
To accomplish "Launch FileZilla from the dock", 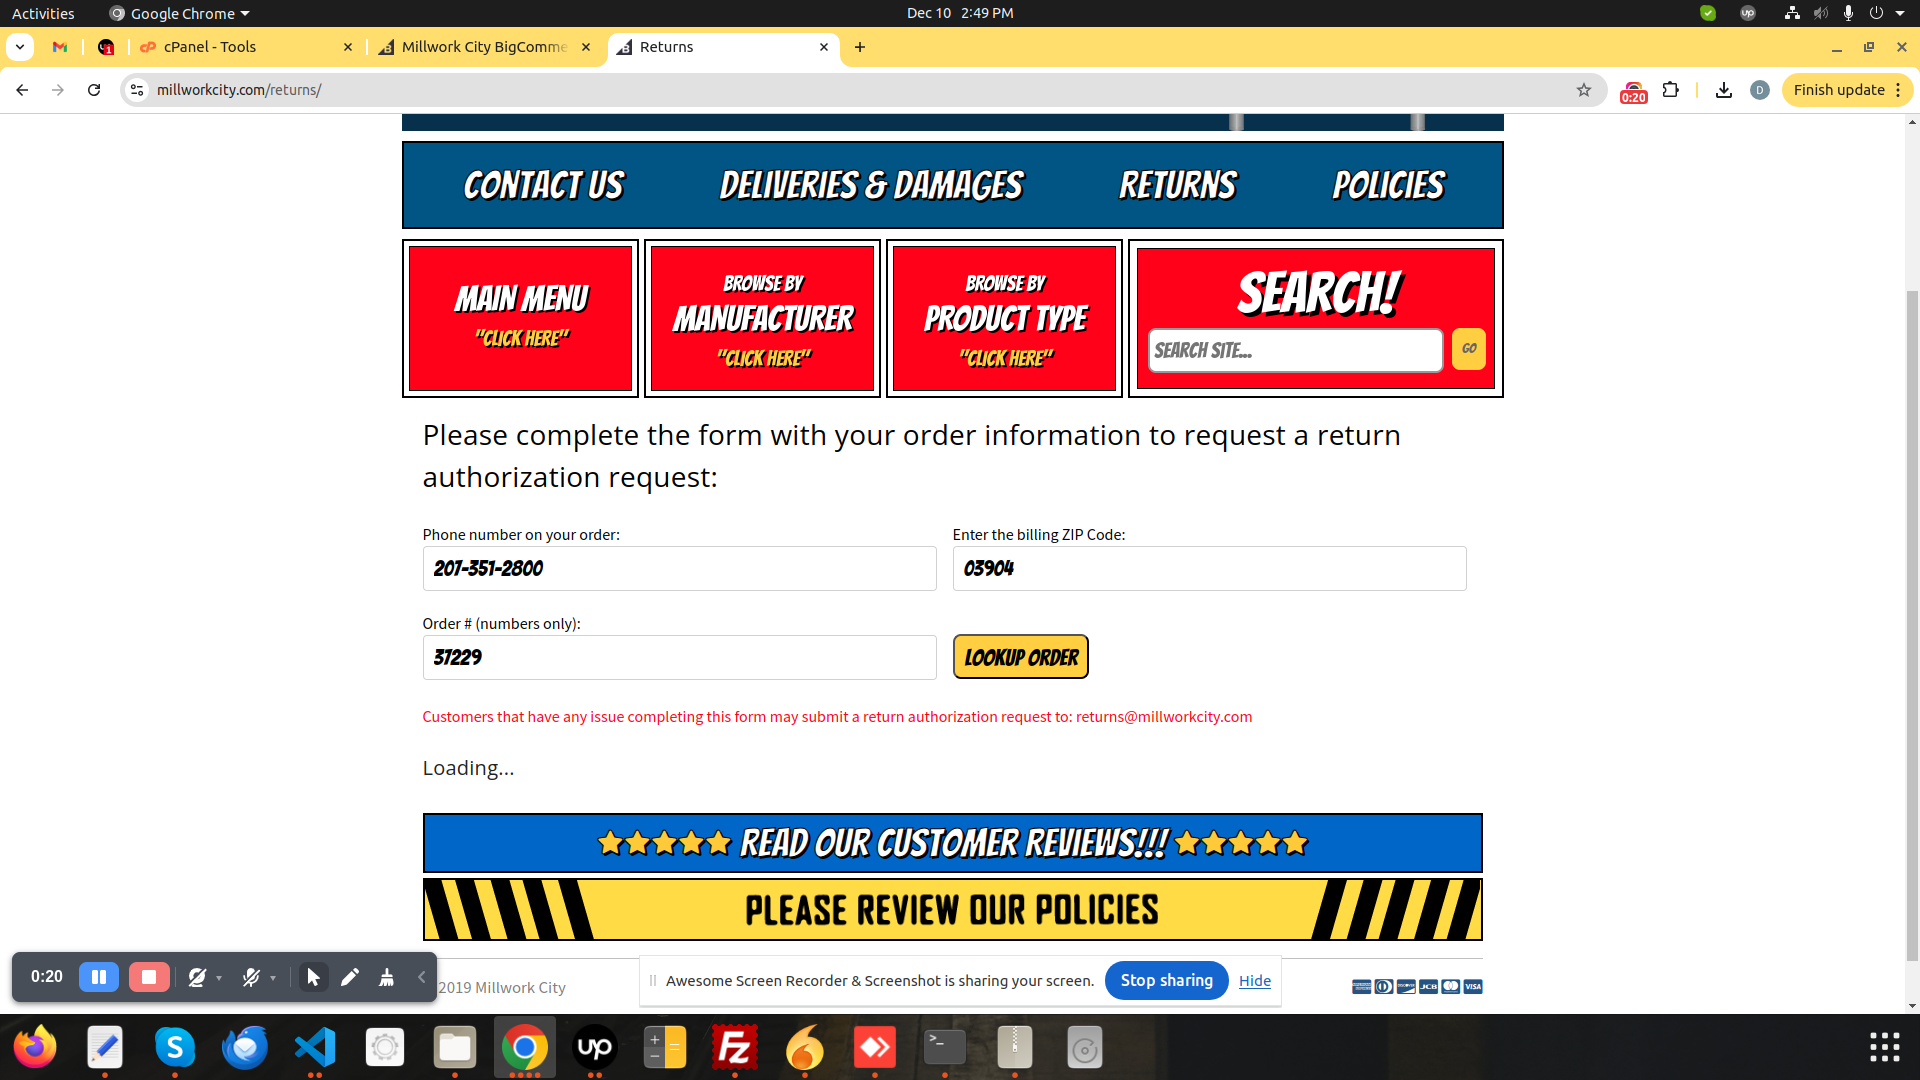I will pos(735,1047).
